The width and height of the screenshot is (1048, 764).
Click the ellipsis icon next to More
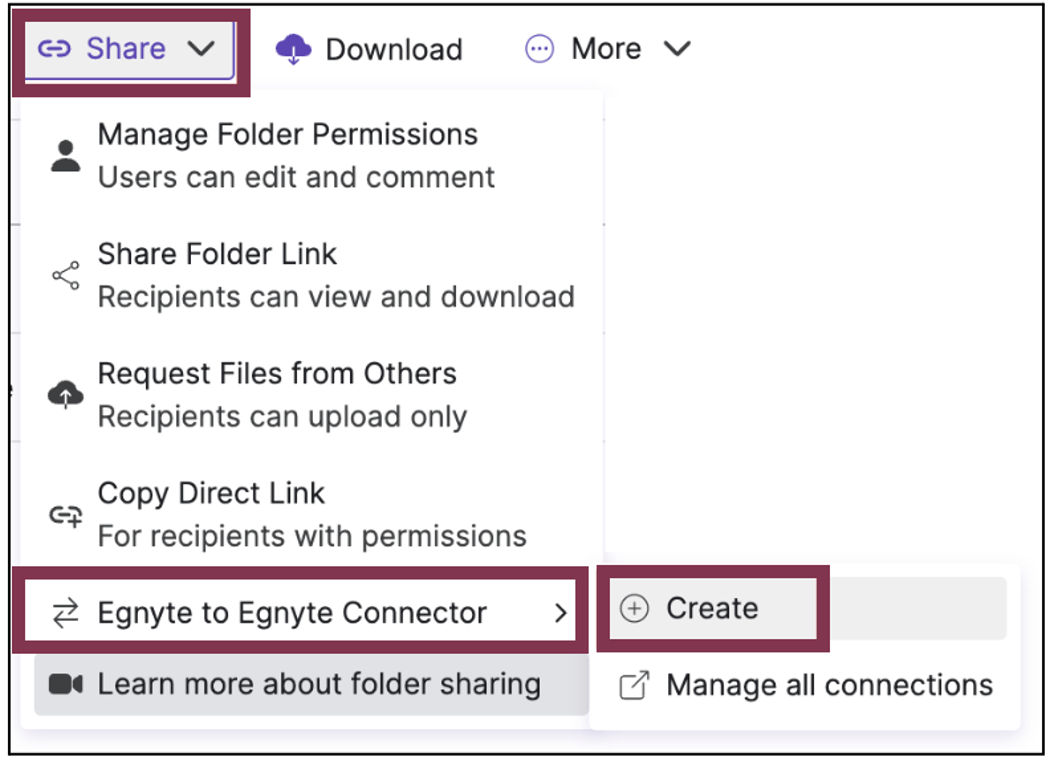[539, 48]
